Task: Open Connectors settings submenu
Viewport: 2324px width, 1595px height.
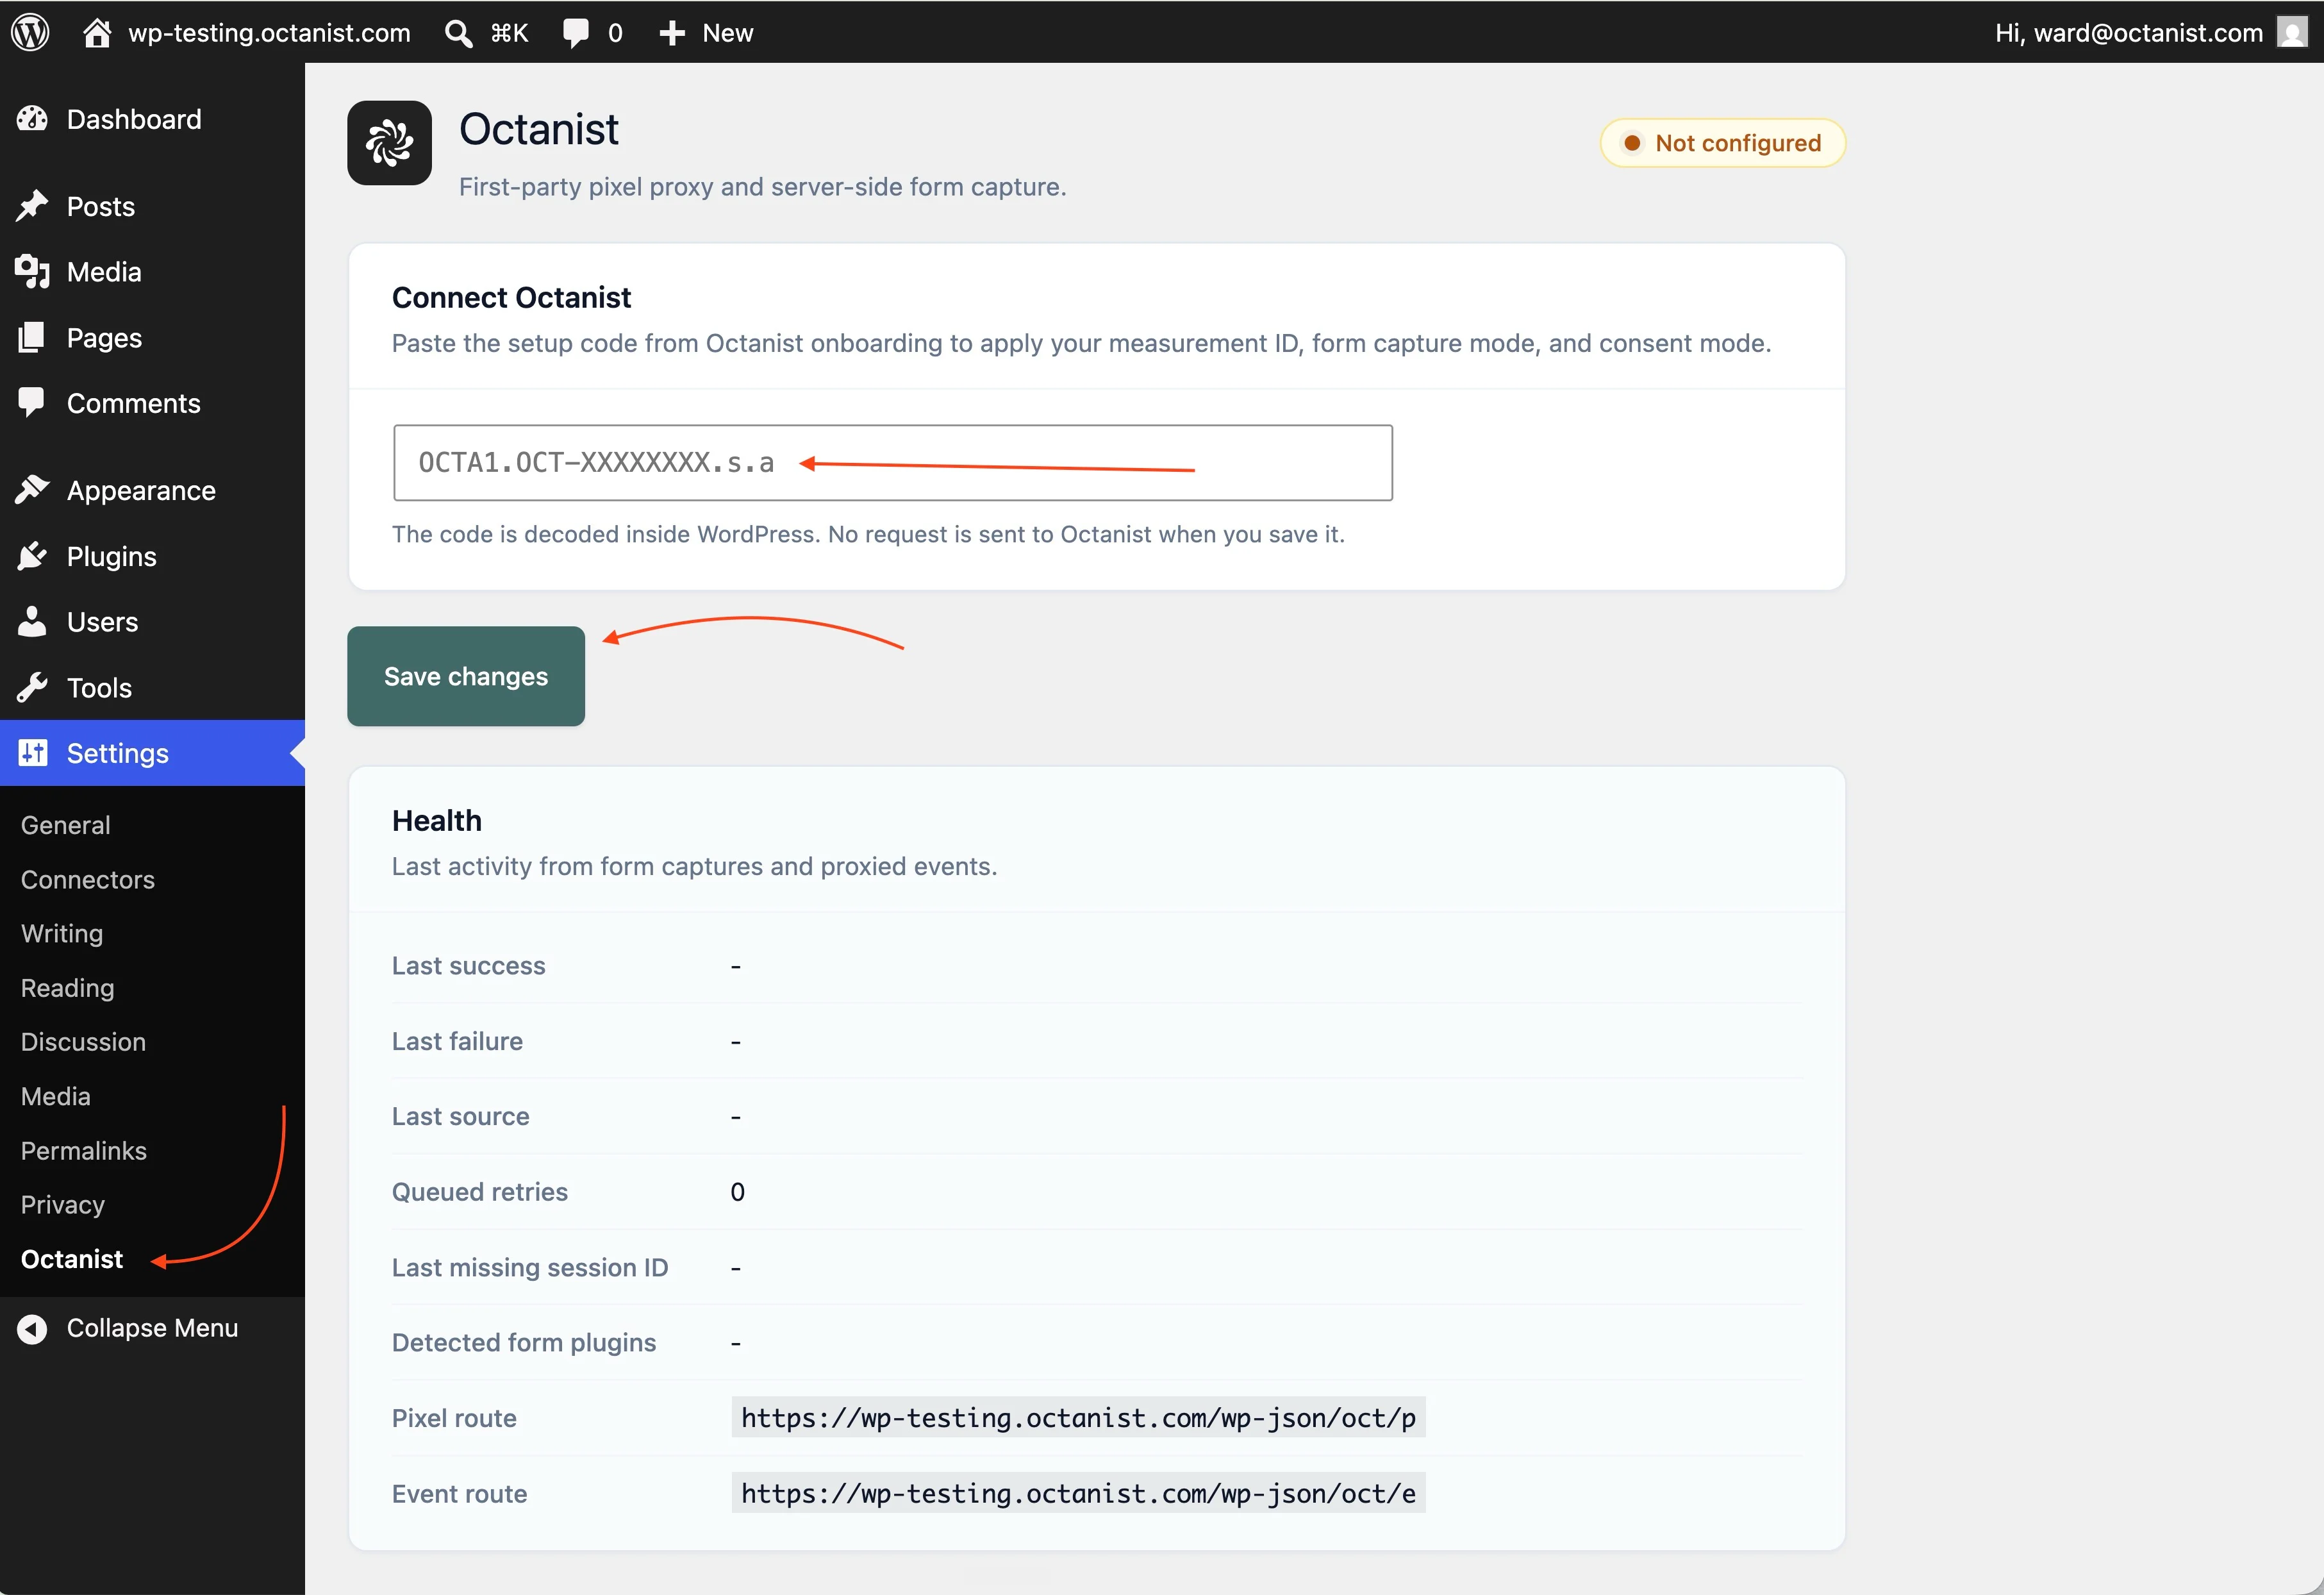Action: [x=87, y=879]
